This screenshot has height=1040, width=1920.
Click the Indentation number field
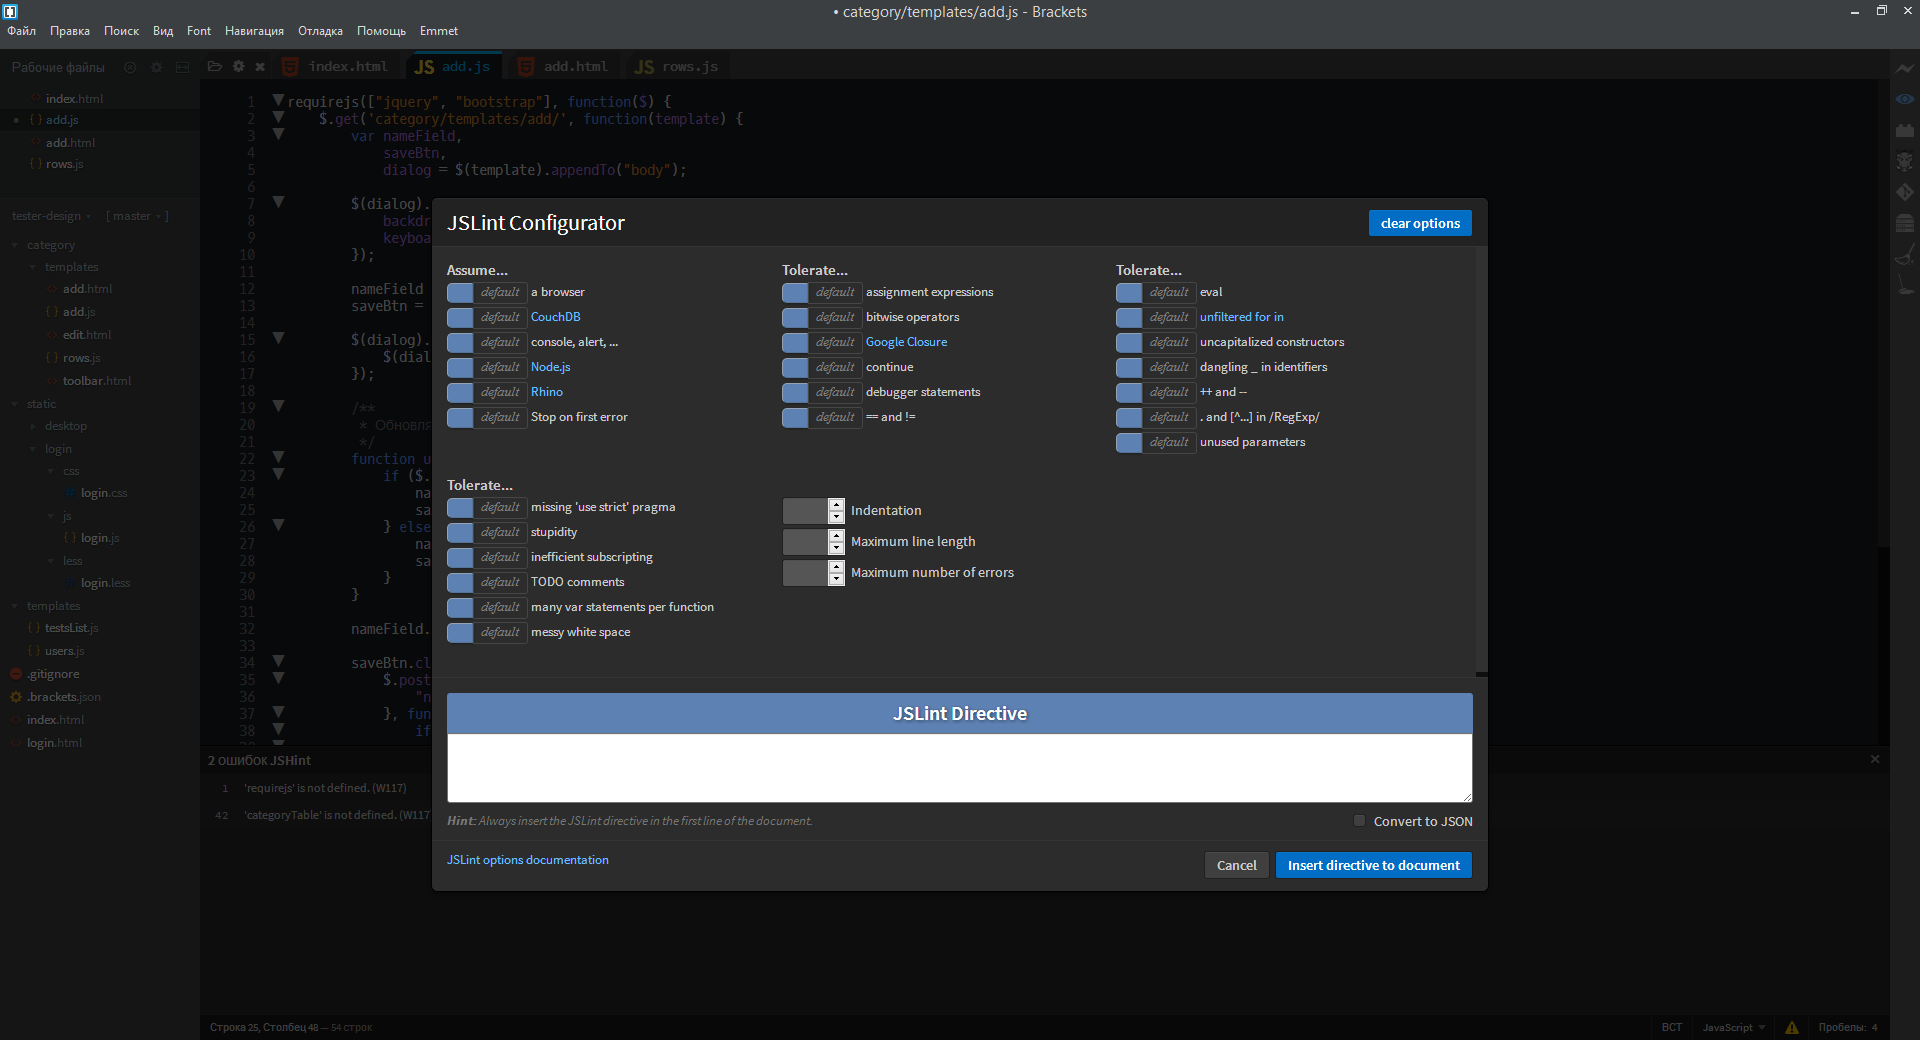pyautogui.click(x=806, y=511)
